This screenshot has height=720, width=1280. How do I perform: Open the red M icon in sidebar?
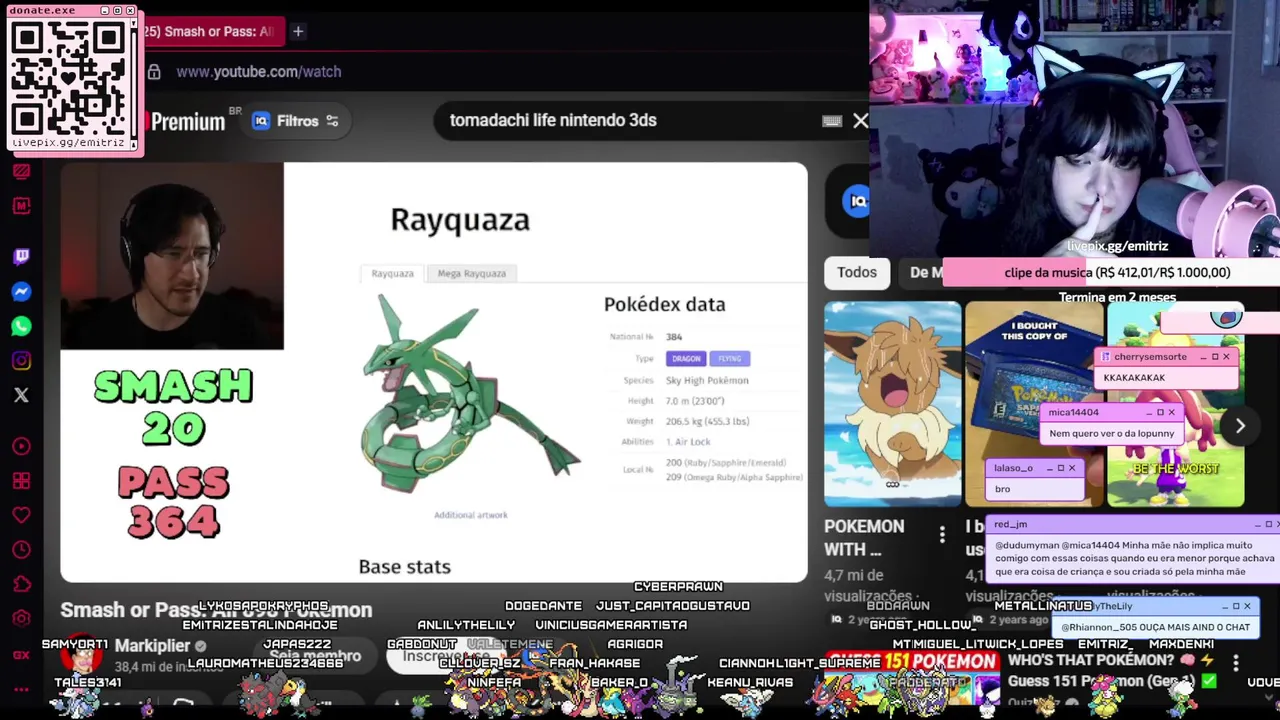21,205
